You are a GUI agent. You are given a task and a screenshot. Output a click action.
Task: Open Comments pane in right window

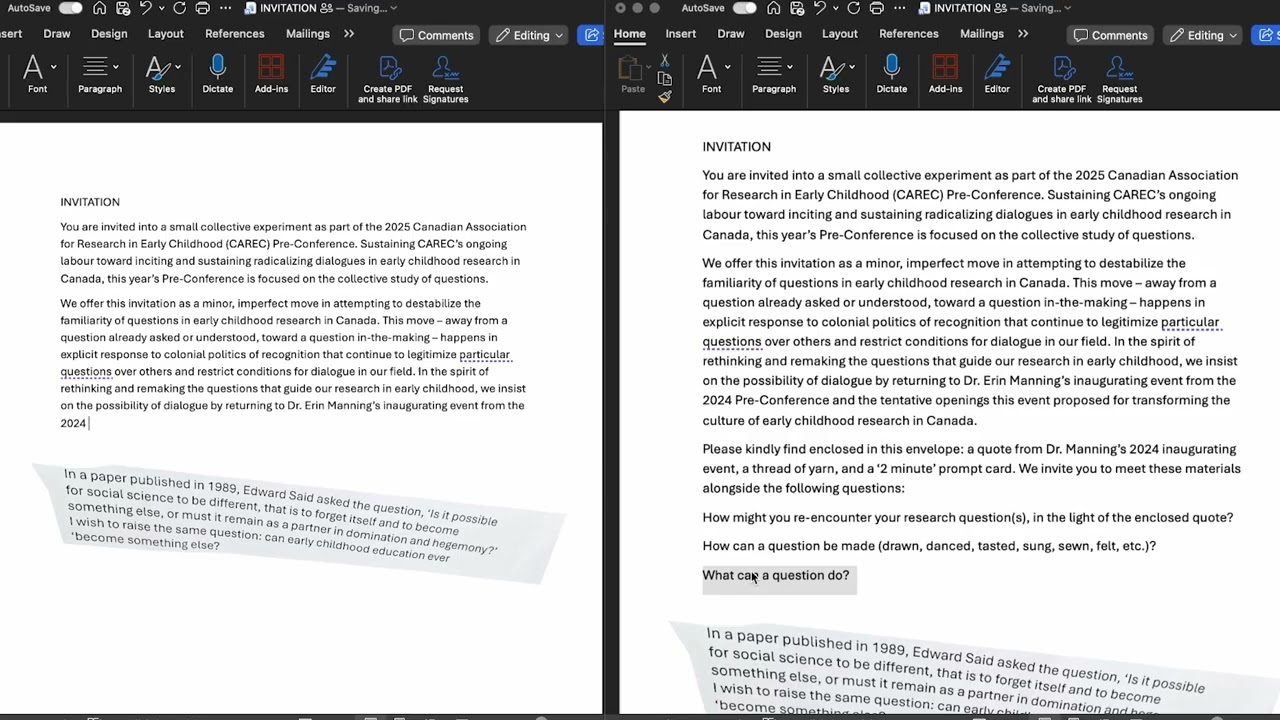tap(1110, 35)
